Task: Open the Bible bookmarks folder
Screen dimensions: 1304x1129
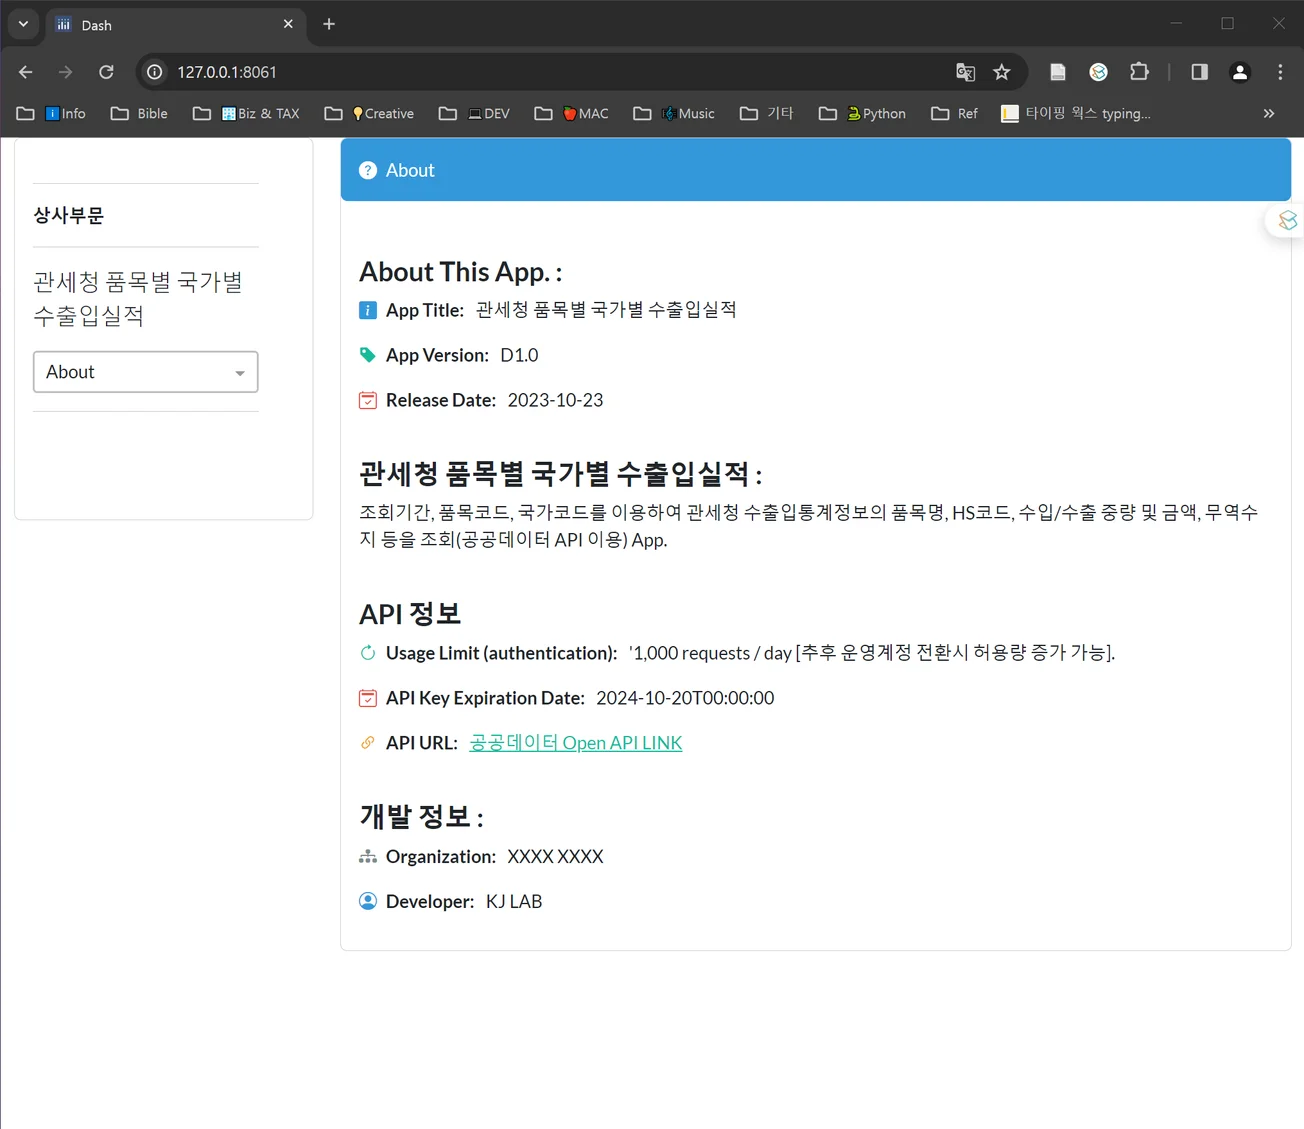Action: coord(139,114)
